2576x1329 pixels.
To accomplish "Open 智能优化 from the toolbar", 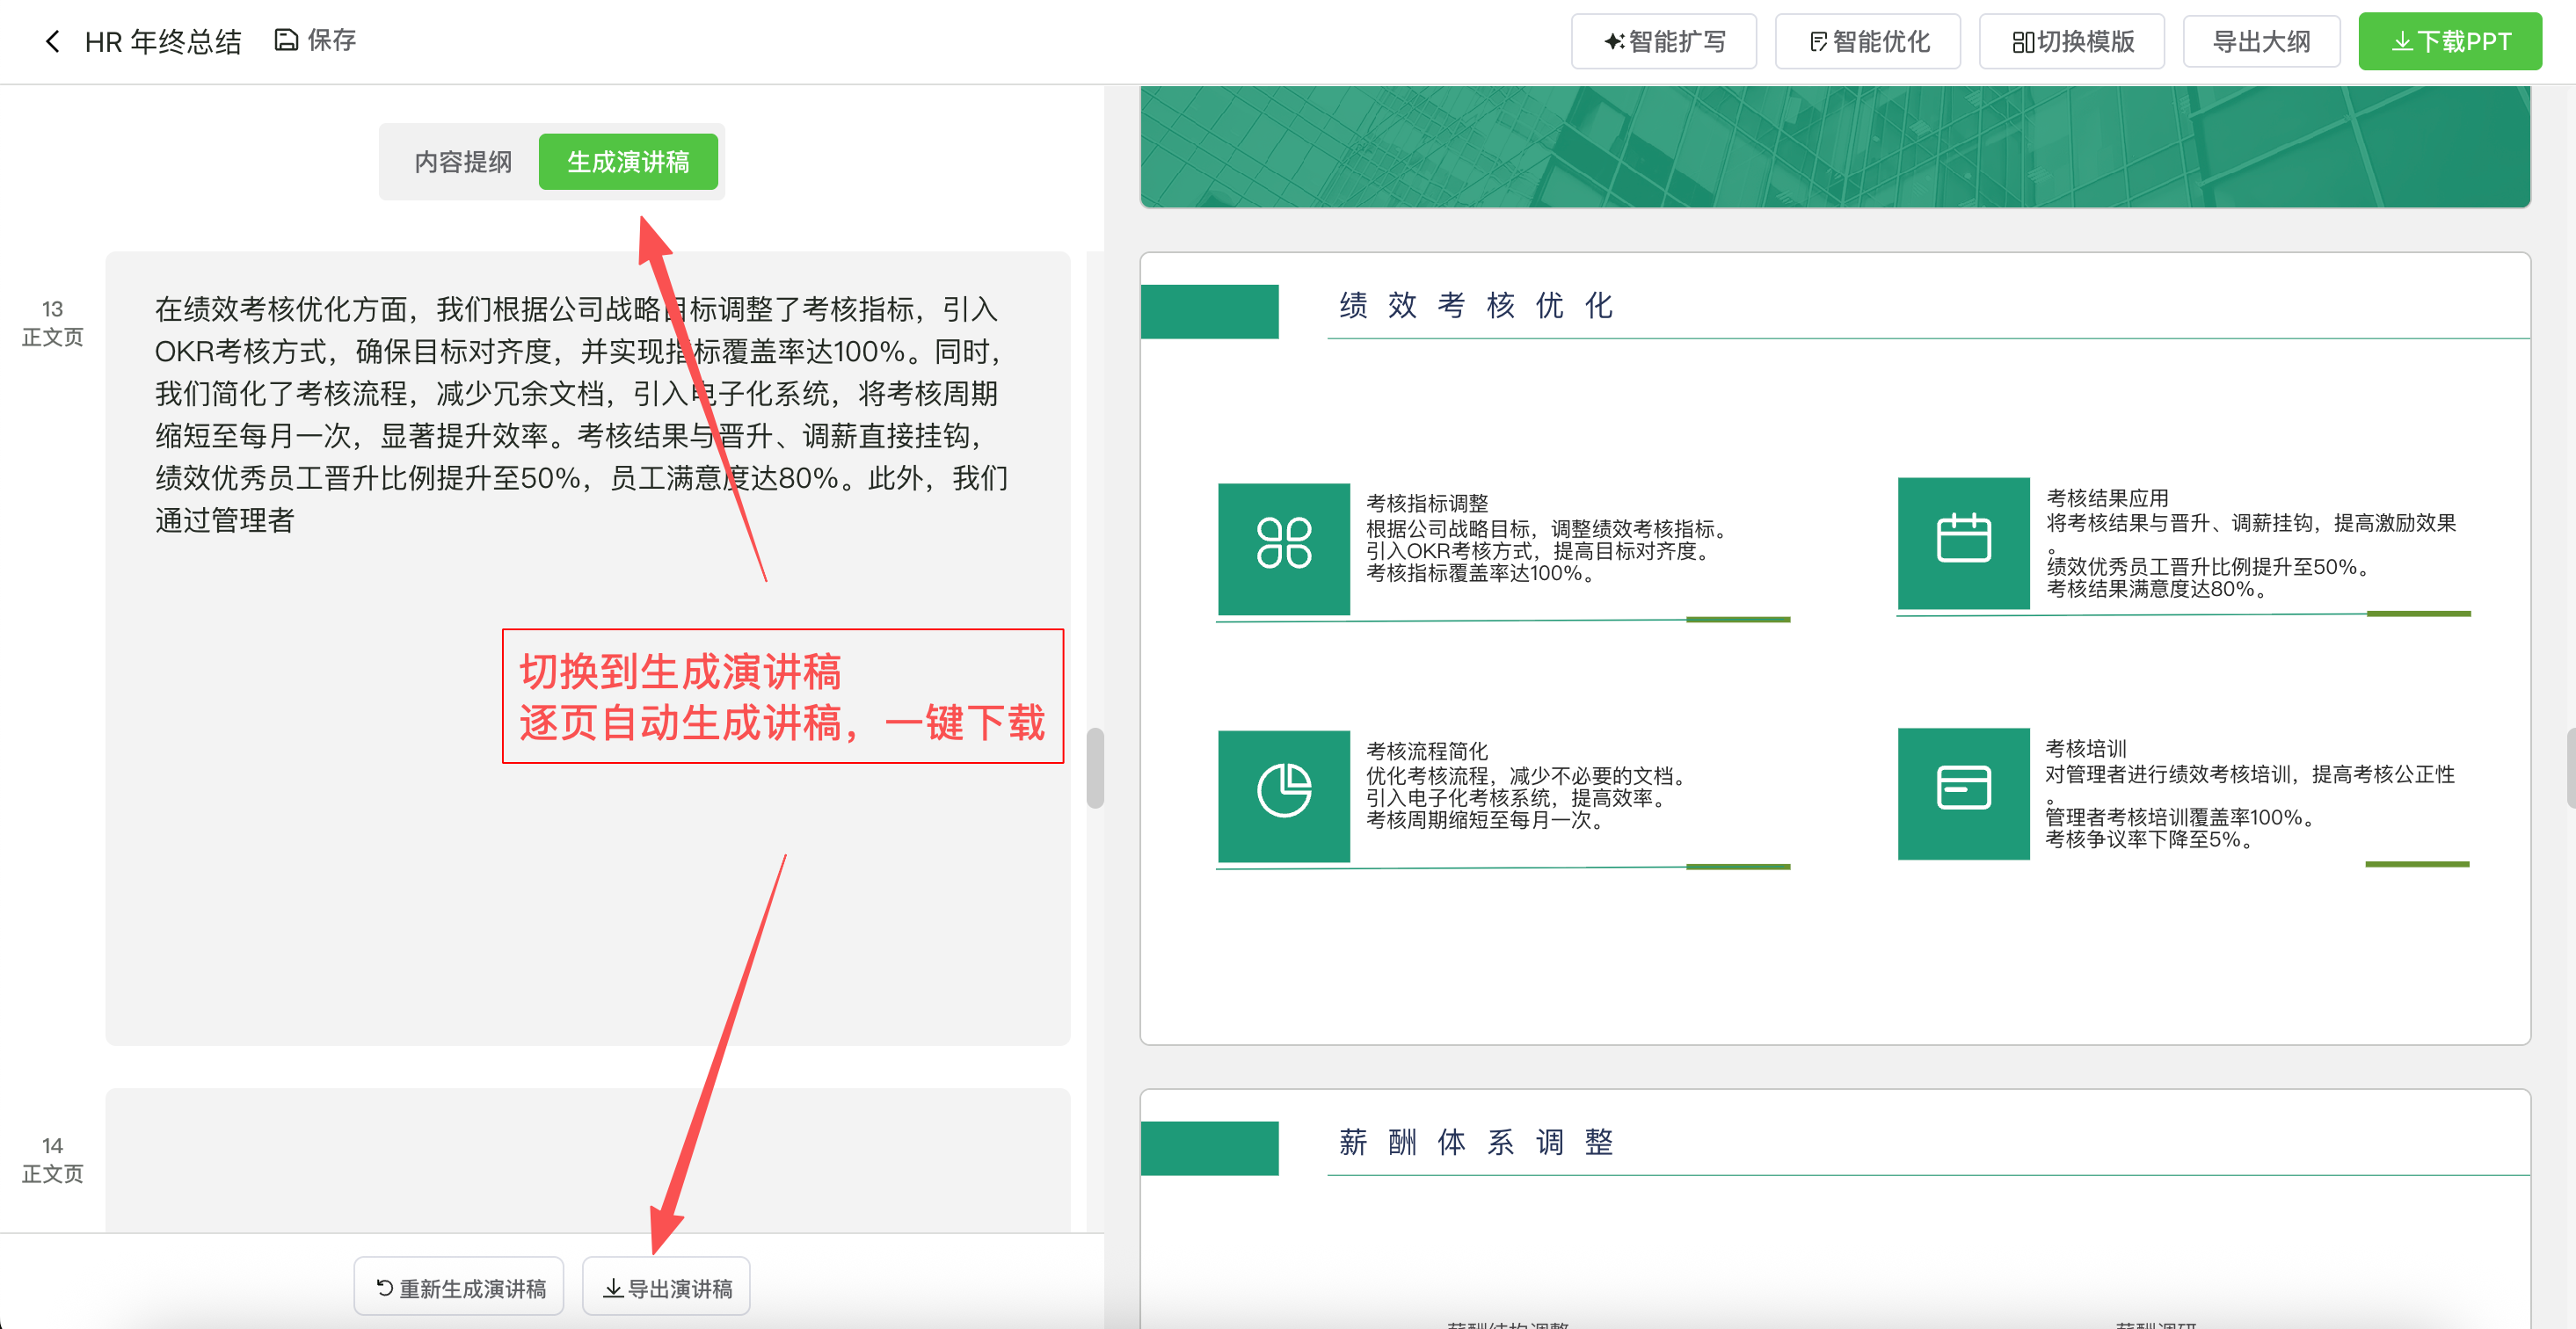I will coord(1867,41).
